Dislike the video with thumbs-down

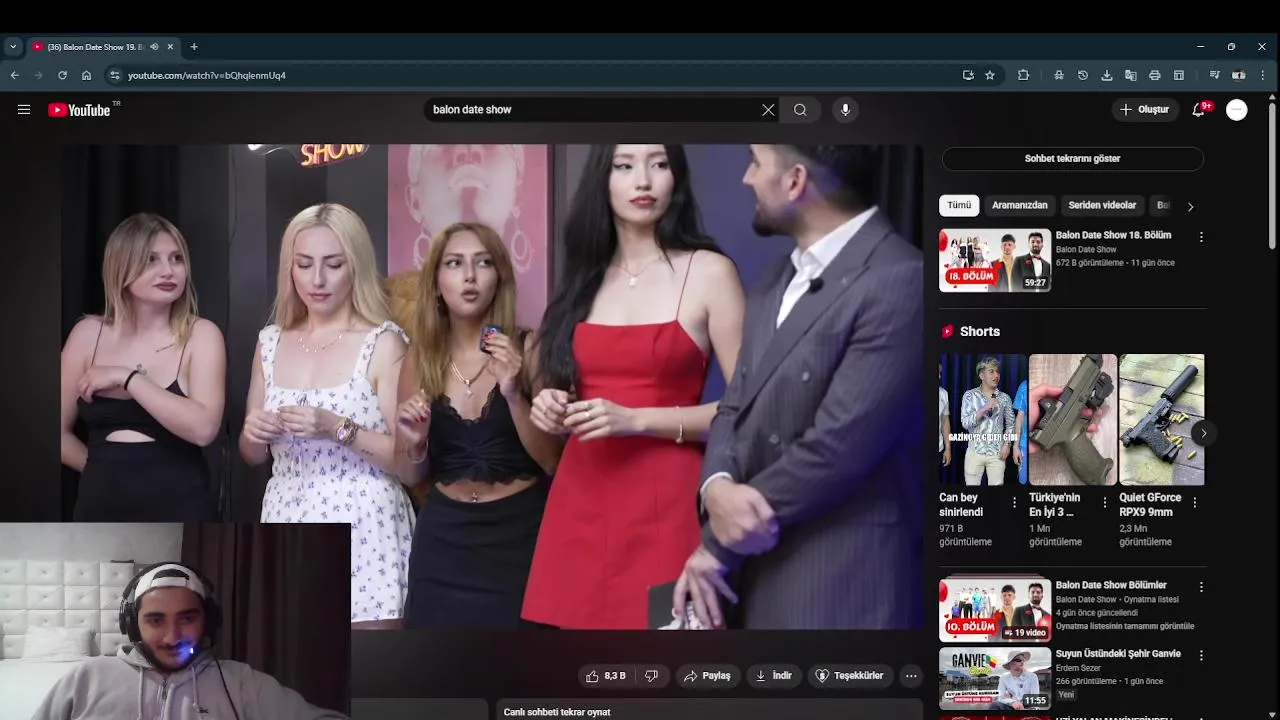[x=651, y=676]
